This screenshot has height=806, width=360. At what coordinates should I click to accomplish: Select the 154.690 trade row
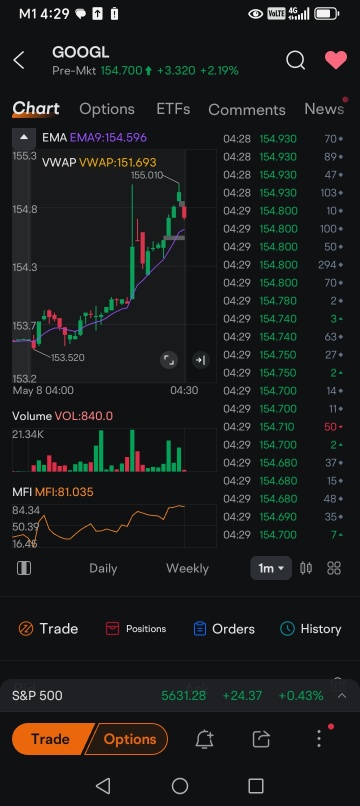click(x=283, y=517)
